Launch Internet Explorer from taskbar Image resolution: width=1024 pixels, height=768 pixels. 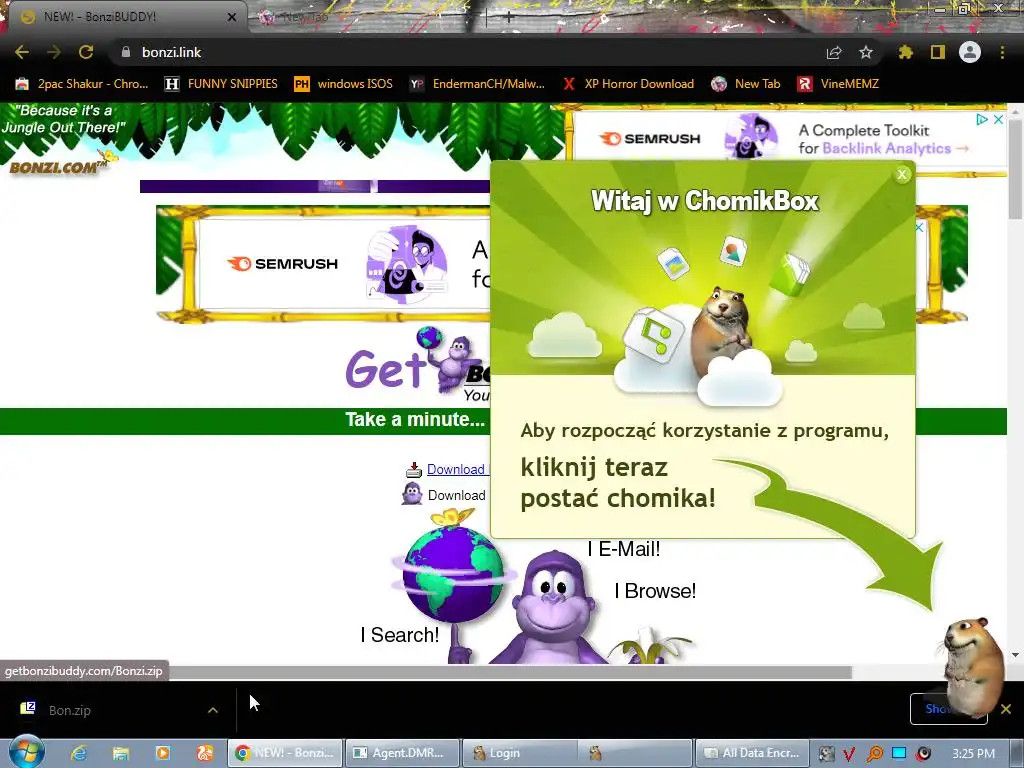[78, 753]
